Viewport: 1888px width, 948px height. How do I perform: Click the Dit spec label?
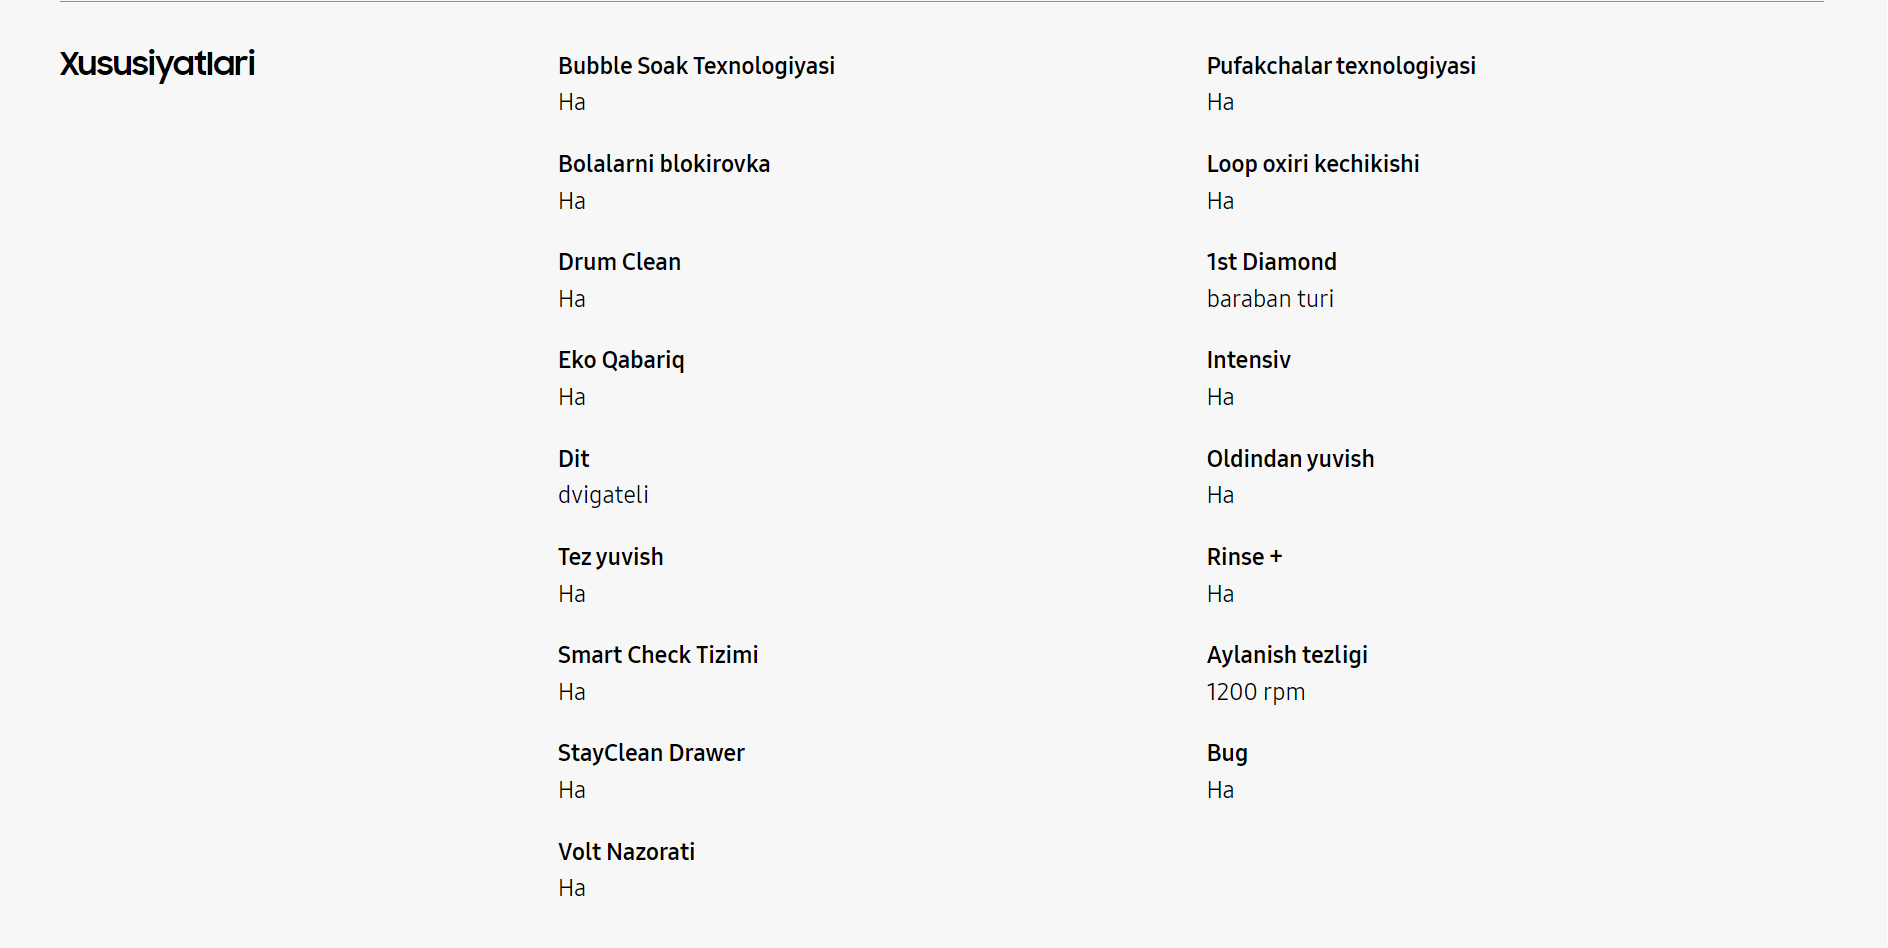(574, 459)
